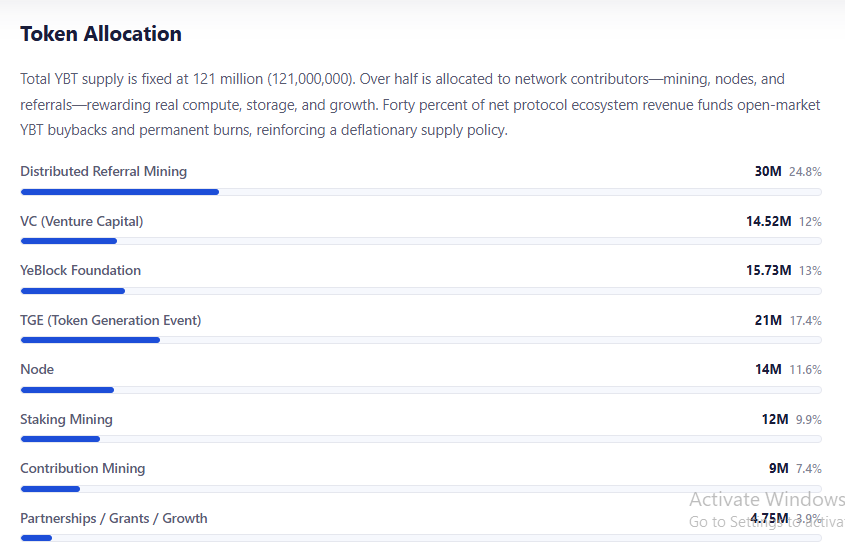This screenshot has height=553, width=845.
Task: Select the TGE (Token Generation Event) label
Action: click(110, 321)
